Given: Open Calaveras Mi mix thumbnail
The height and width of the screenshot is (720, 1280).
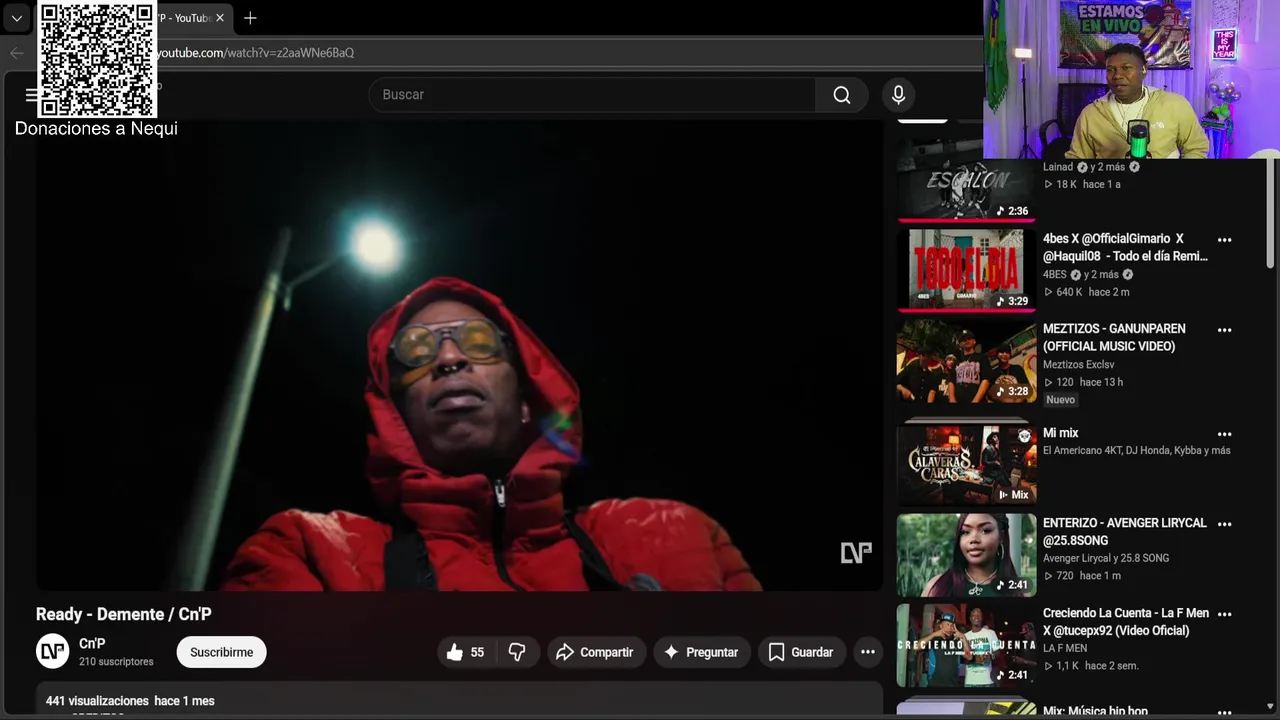Looking at the screenshot, I should (966, 464).
